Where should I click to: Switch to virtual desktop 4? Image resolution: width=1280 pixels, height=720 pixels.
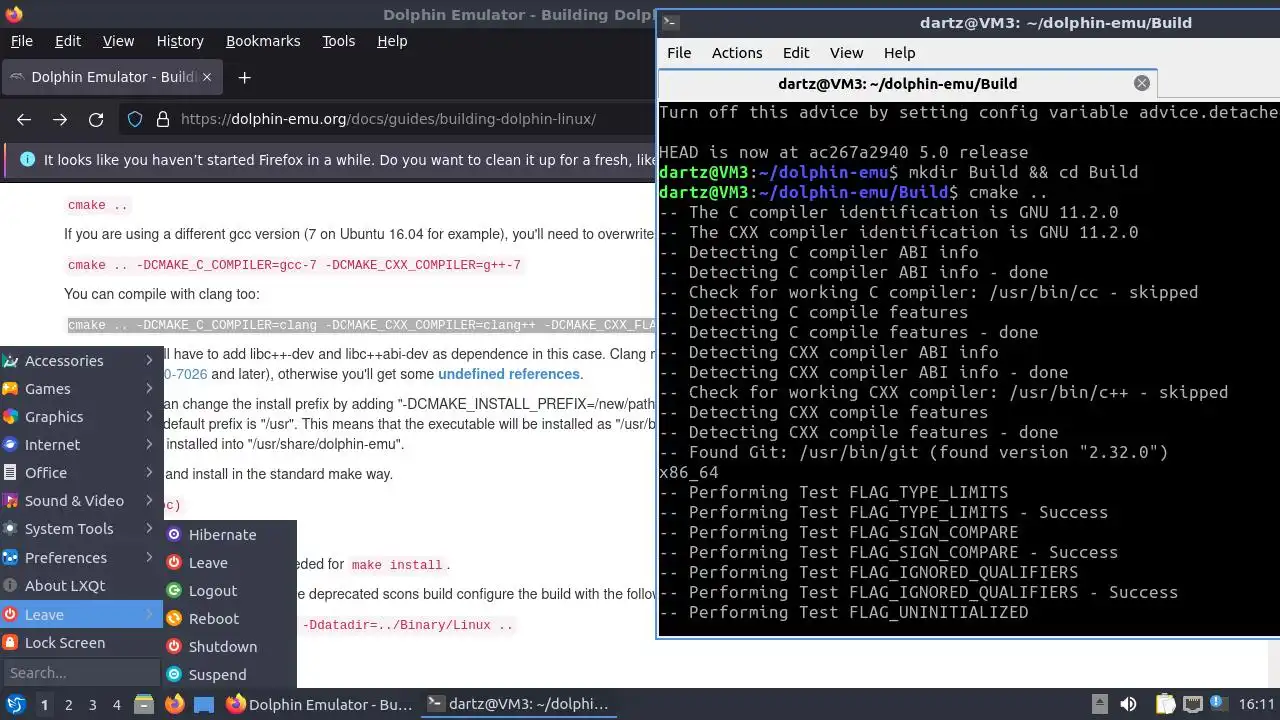tap(116, 704)
